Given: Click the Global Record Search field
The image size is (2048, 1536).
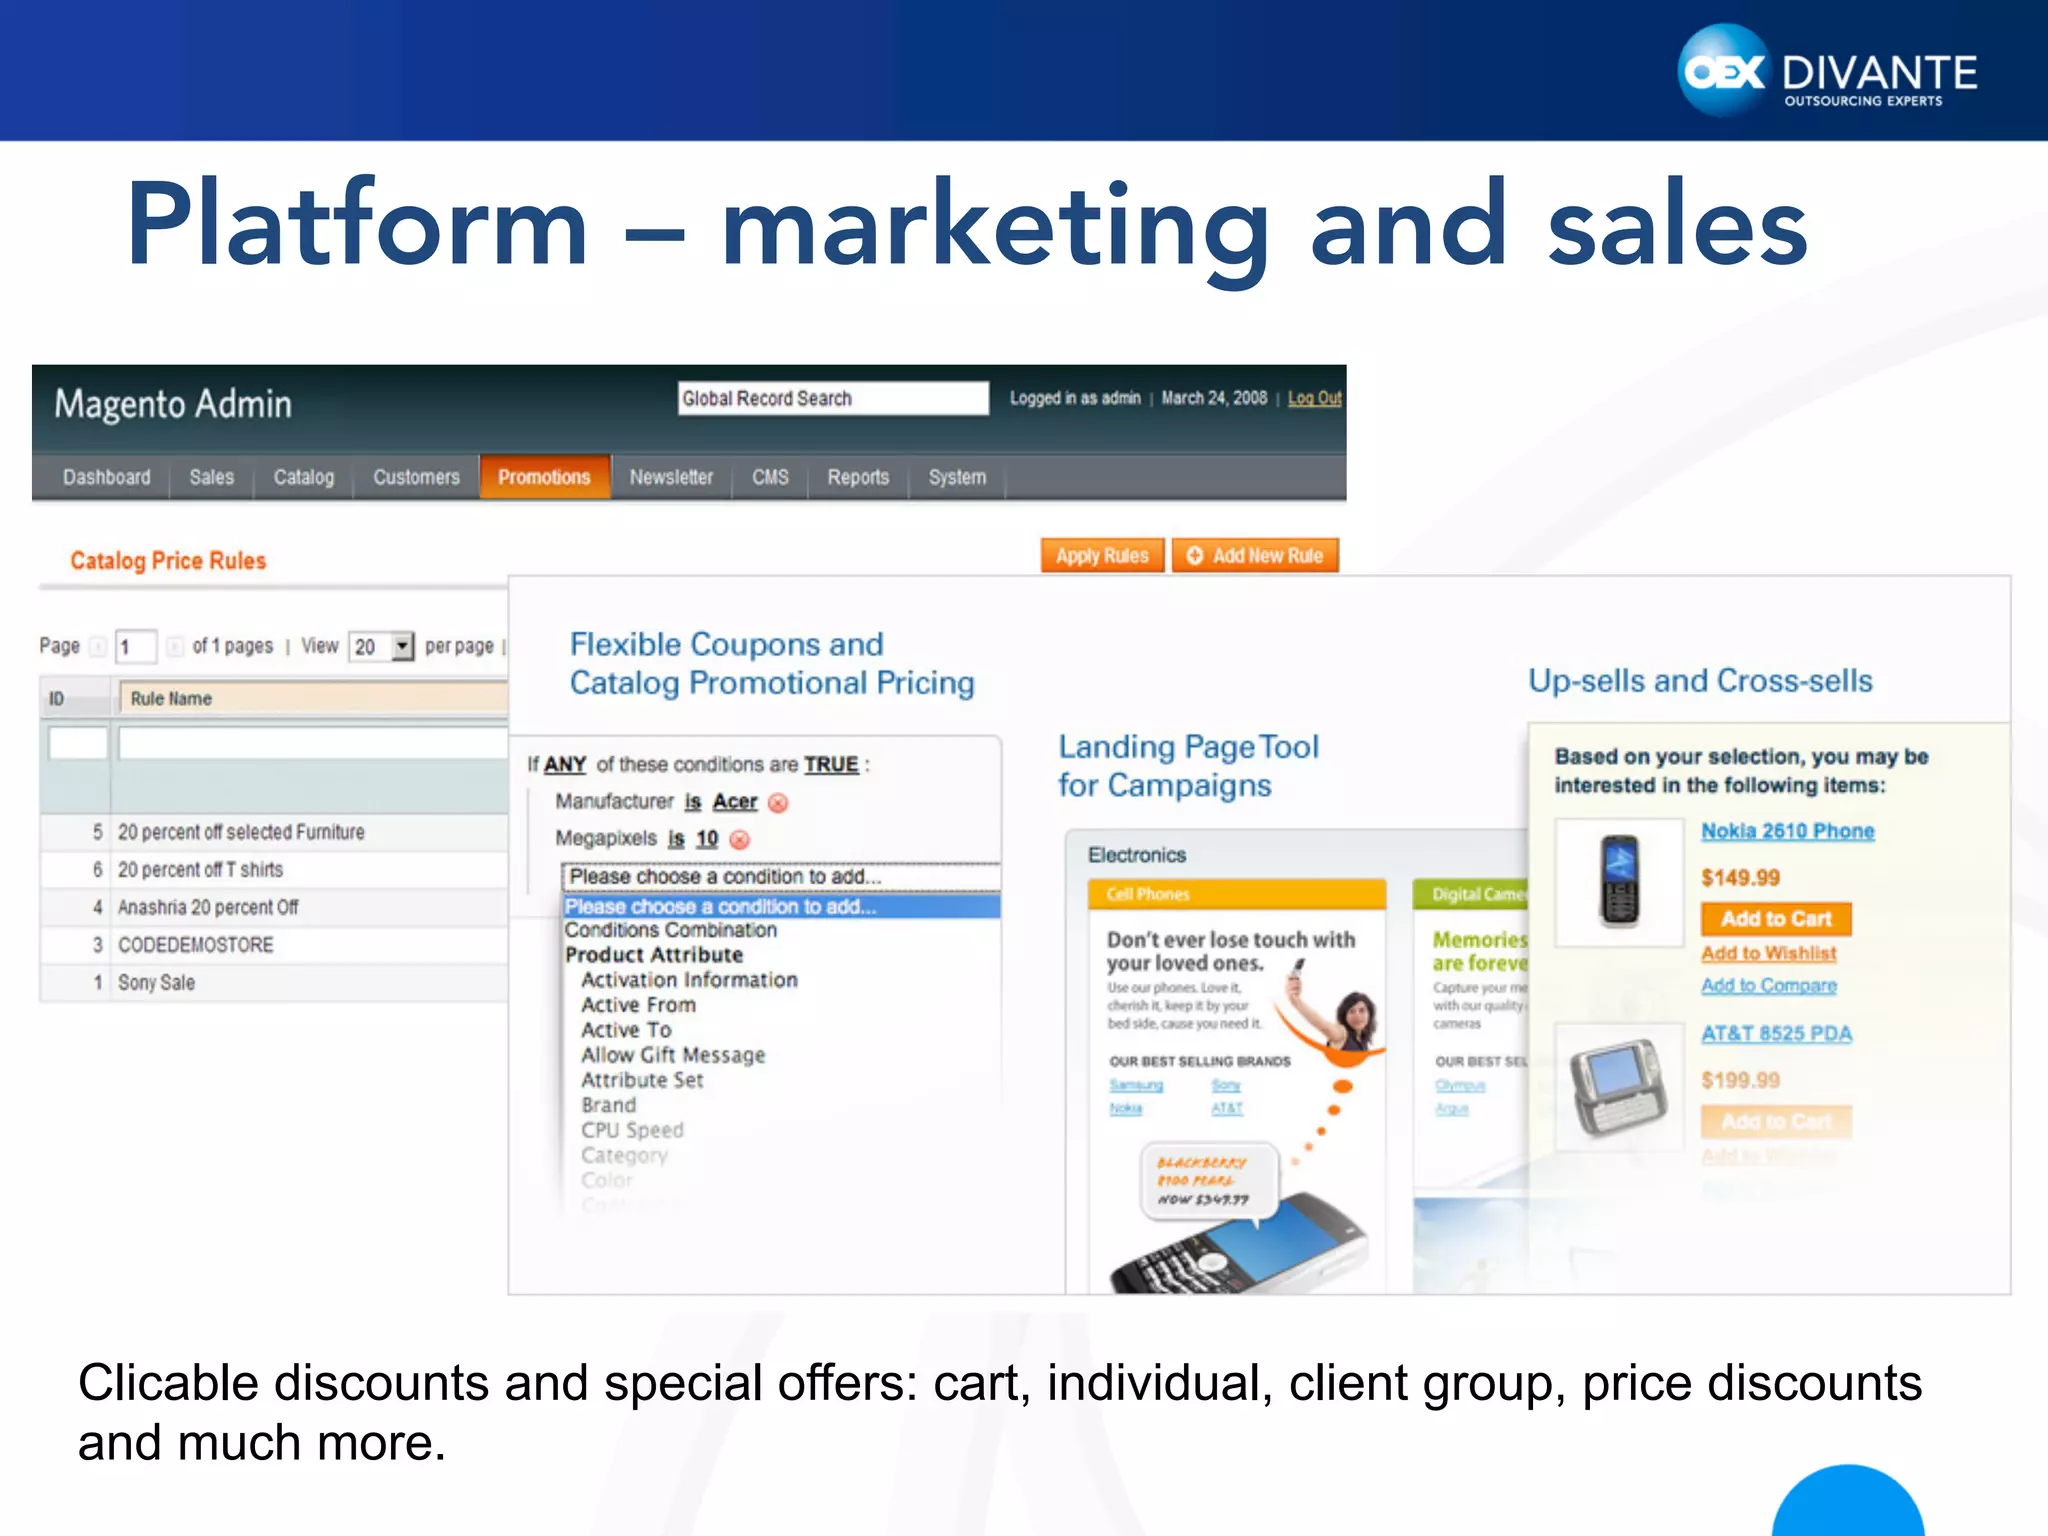Looking at the screenshot, I should 833,398.
